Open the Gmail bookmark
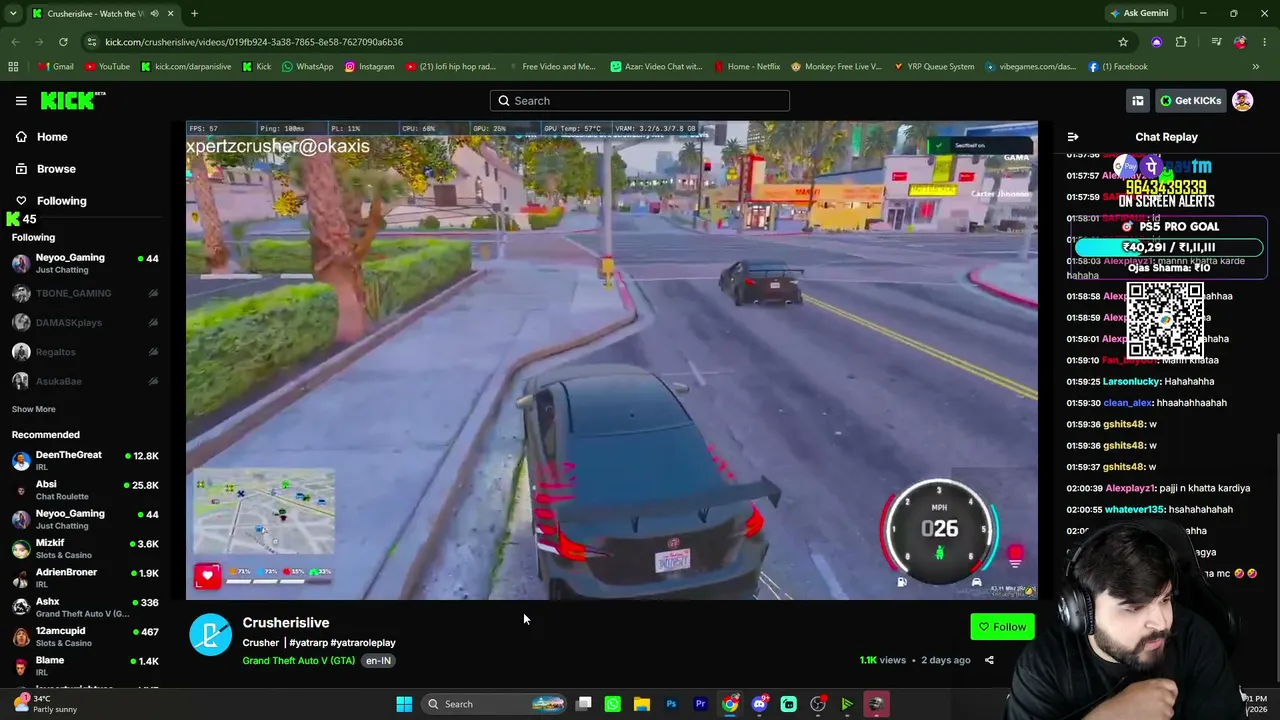The height and width of the screenshot is (720, 1280). point(56,67)
